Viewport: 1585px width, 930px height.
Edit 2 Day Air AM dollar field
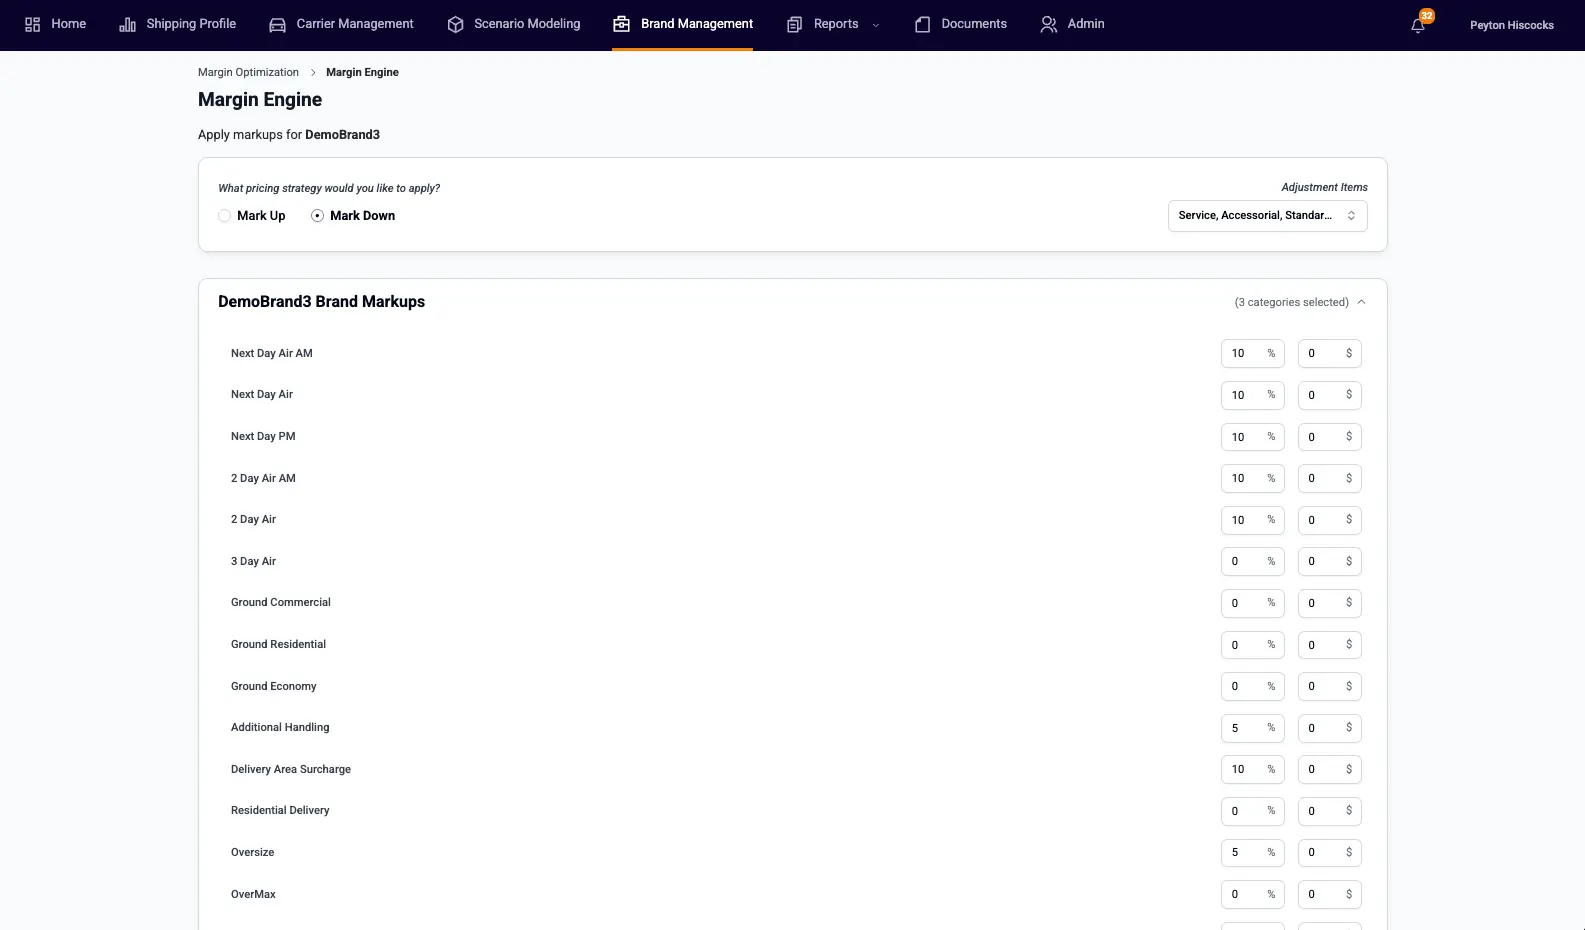(x=1329, y=478)
